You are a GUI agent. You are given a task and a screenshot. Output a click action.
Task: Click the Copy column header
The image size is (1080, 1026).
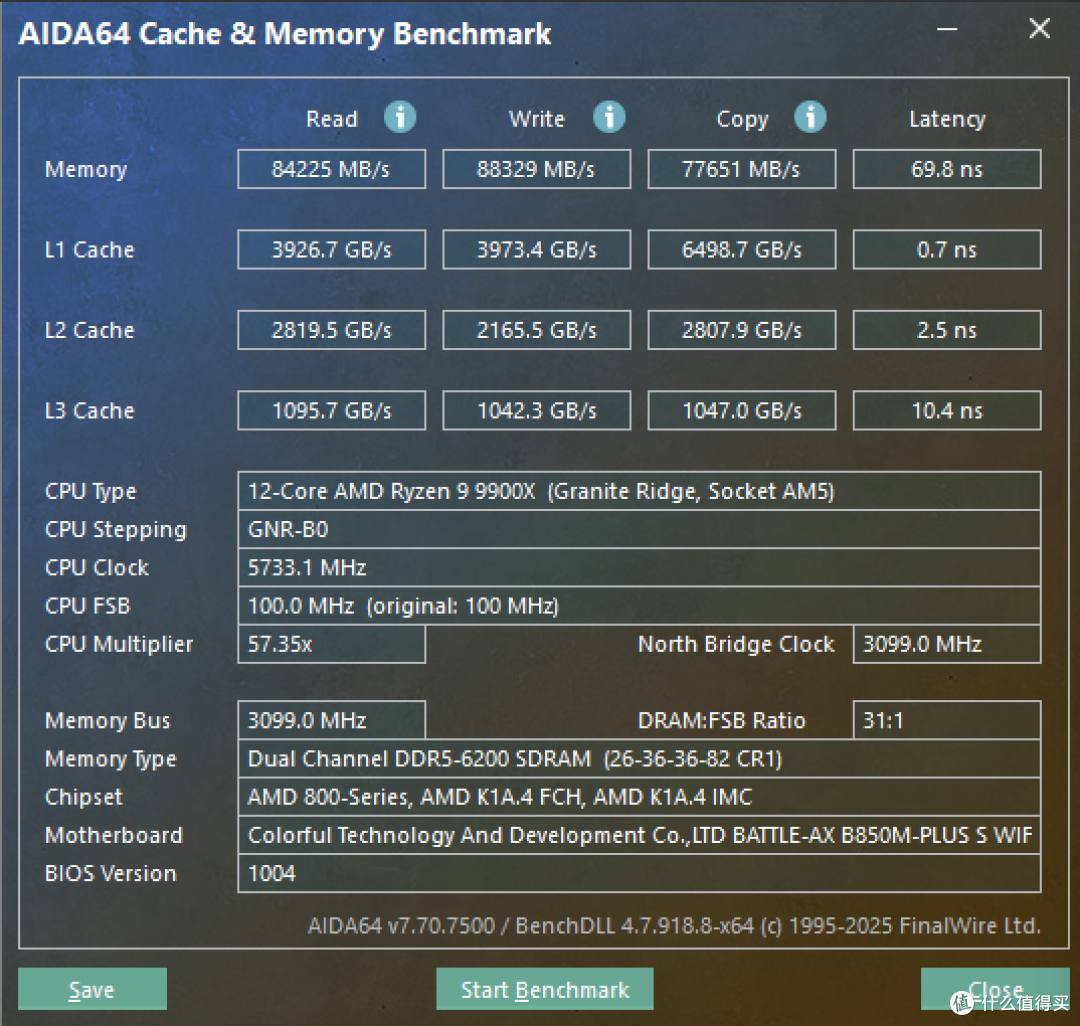pyautogui.click(x=742, y=120)
